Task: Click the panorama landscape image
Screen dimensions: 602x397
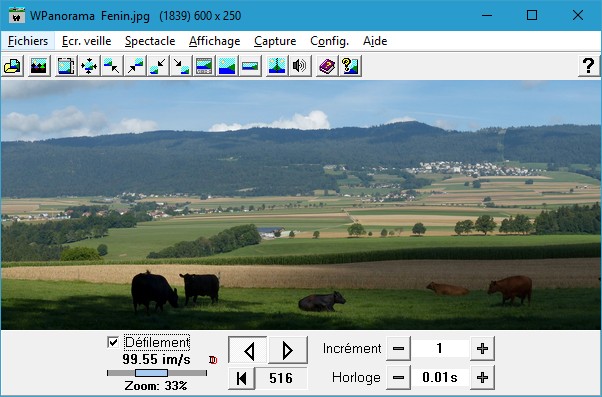Action: point(301,205)
